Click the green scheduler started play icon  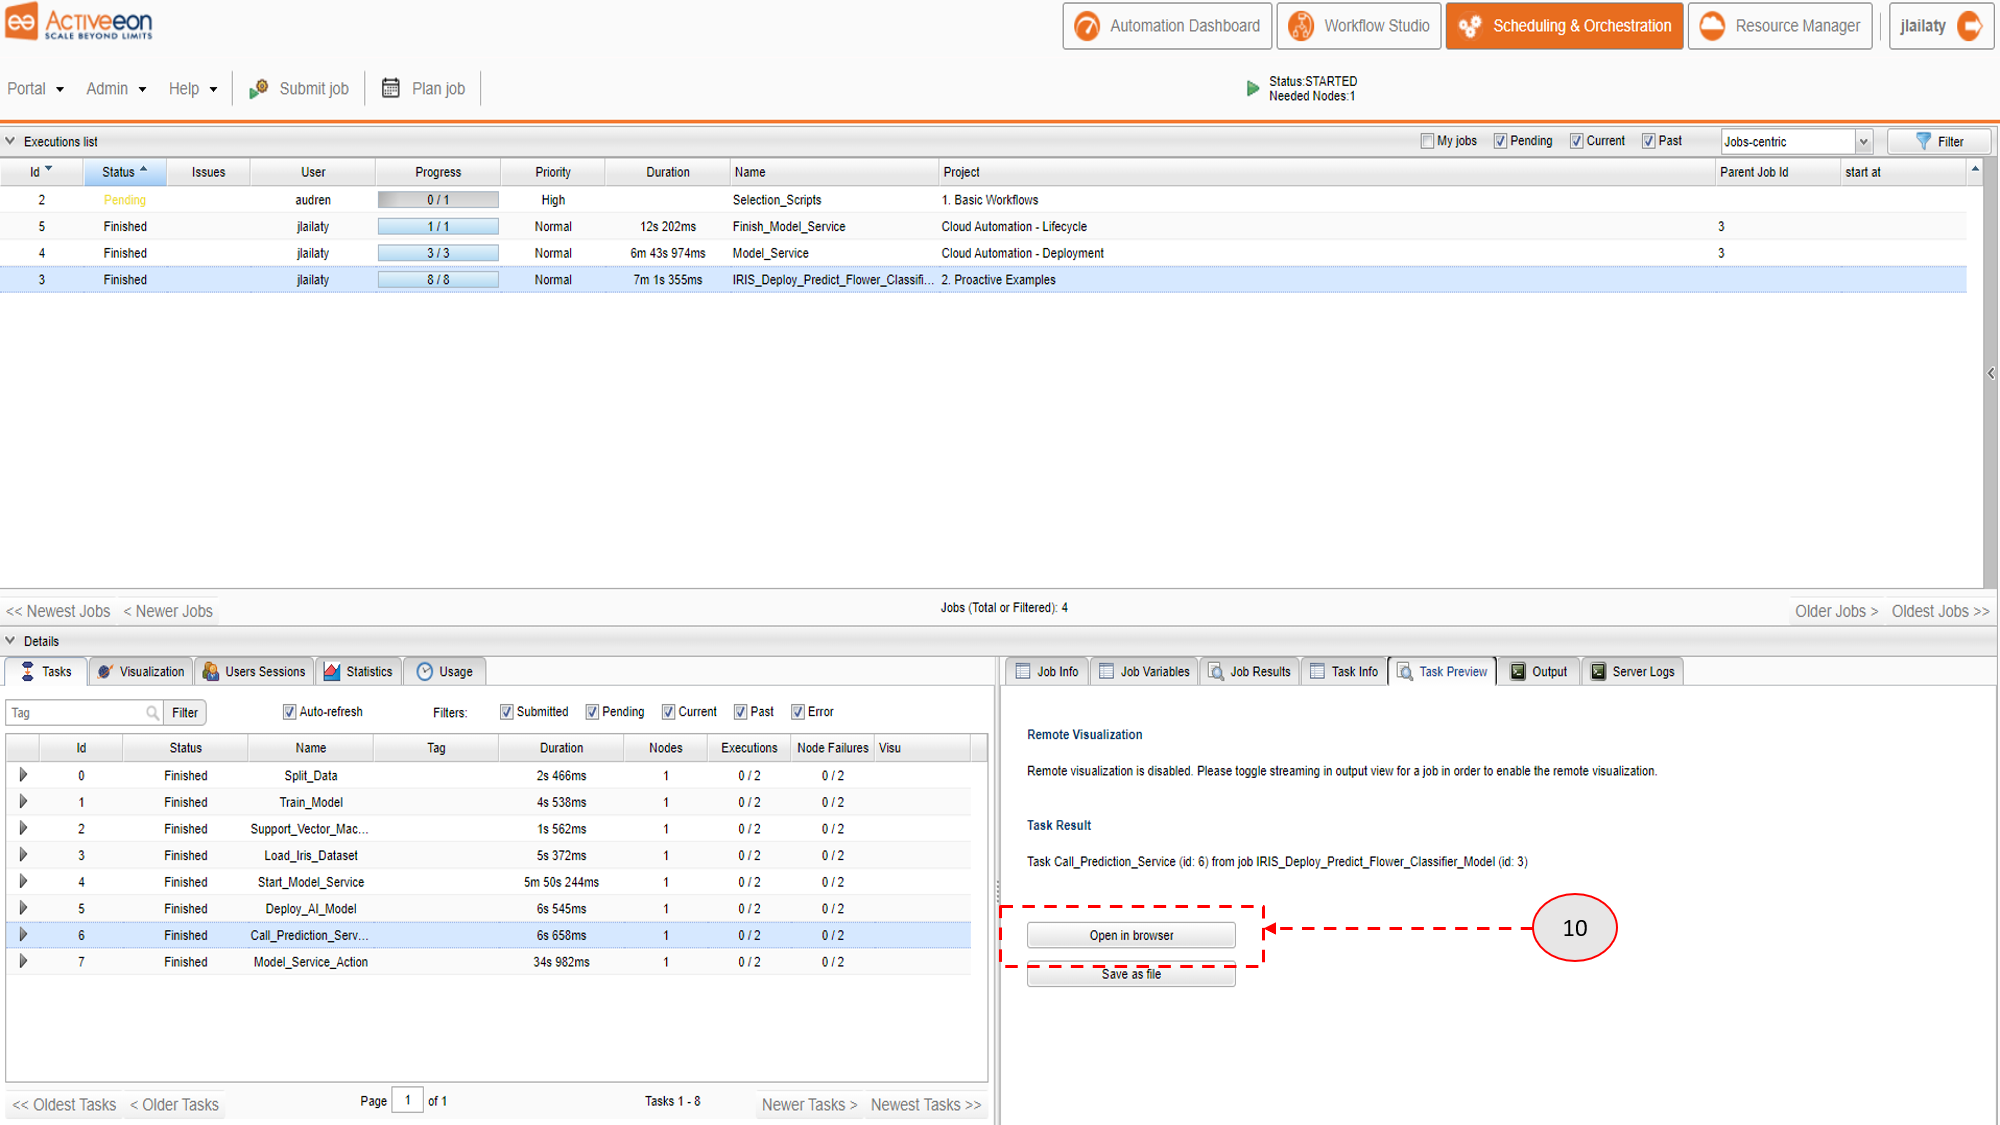1252,89
